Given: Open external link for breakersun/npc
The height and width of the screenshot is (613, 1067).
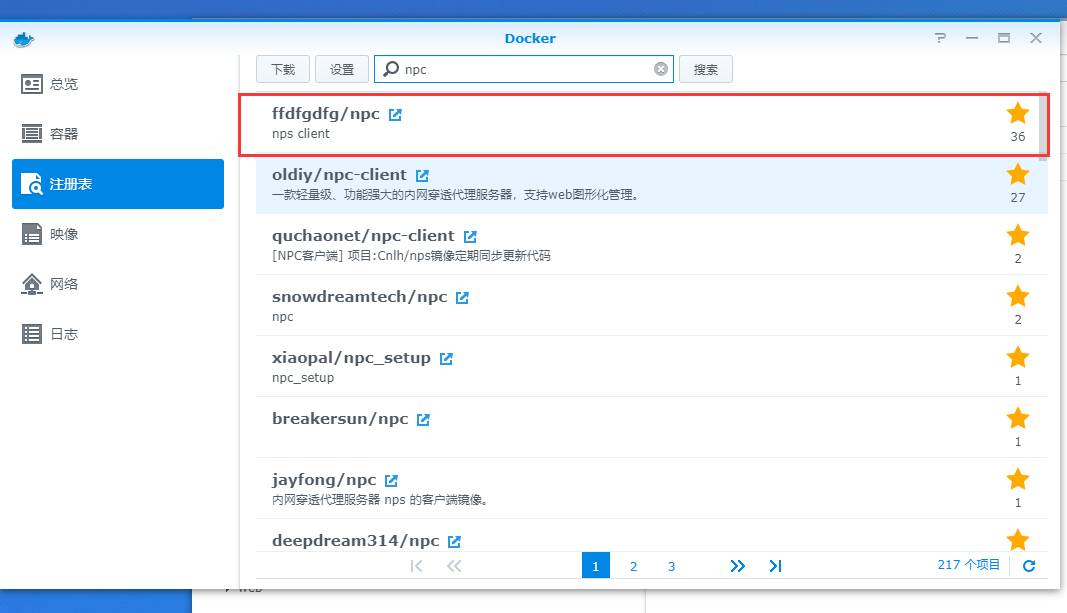Looking at the screenshot, I should tap(423, 419).
